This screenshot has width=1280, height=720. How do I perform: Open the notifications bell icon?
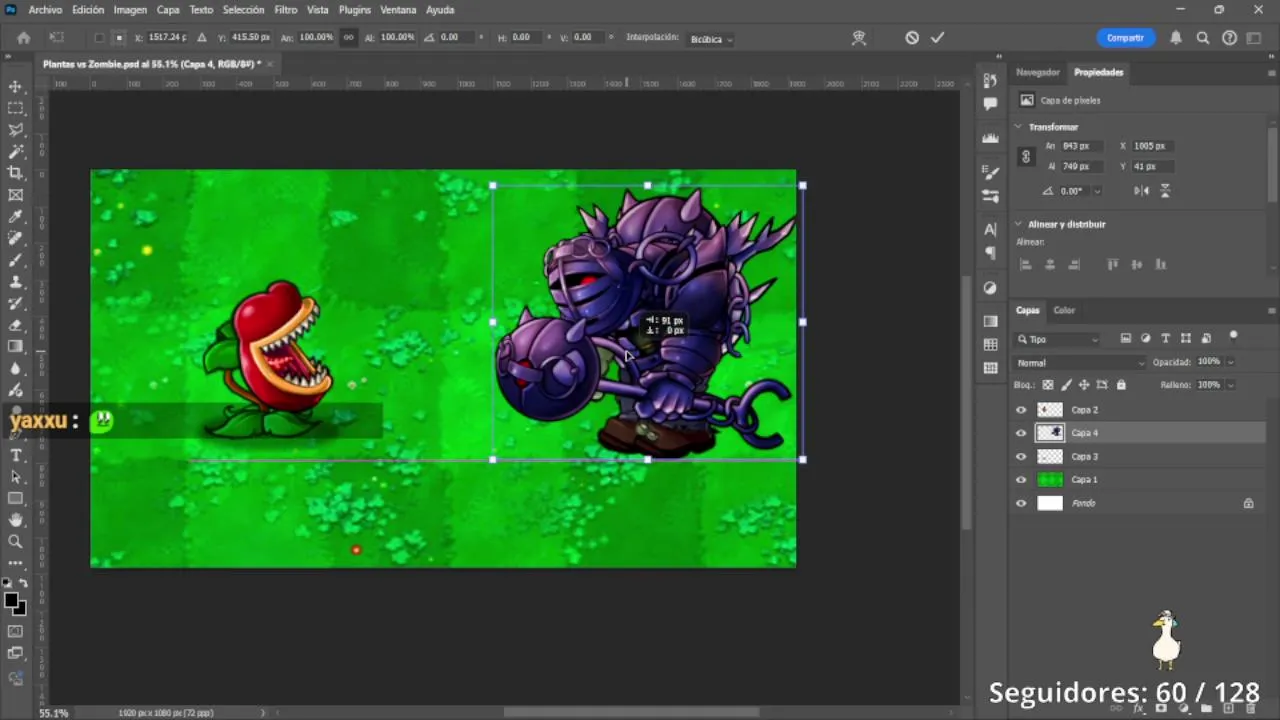coord(1176,38)
